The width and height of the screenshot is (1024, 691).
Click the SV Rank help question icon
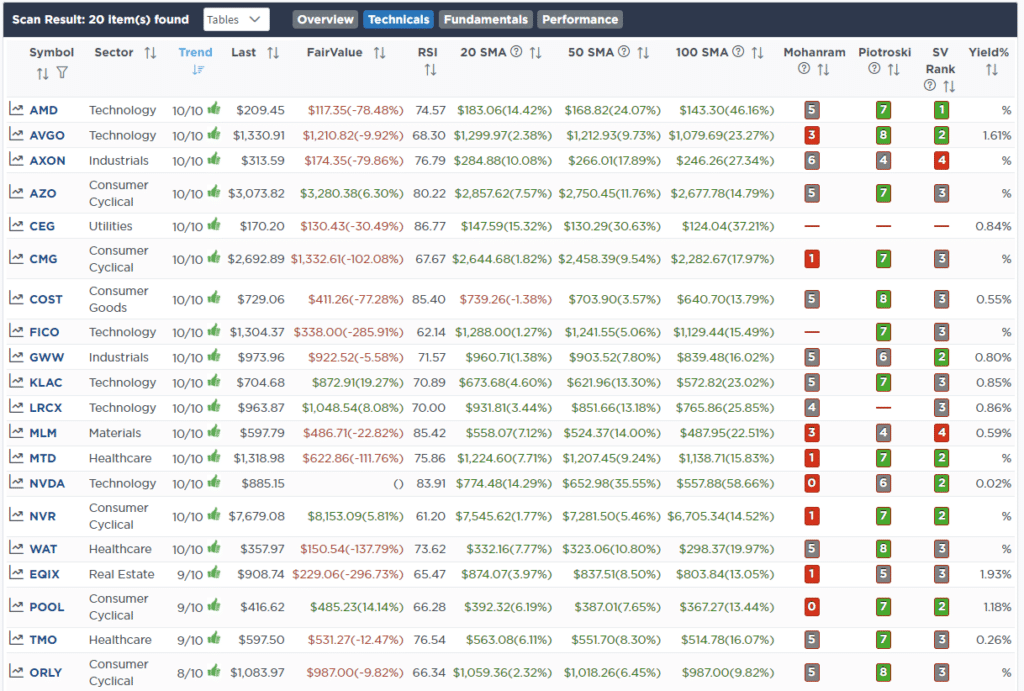pyautogui.click(x=930, y=85)
